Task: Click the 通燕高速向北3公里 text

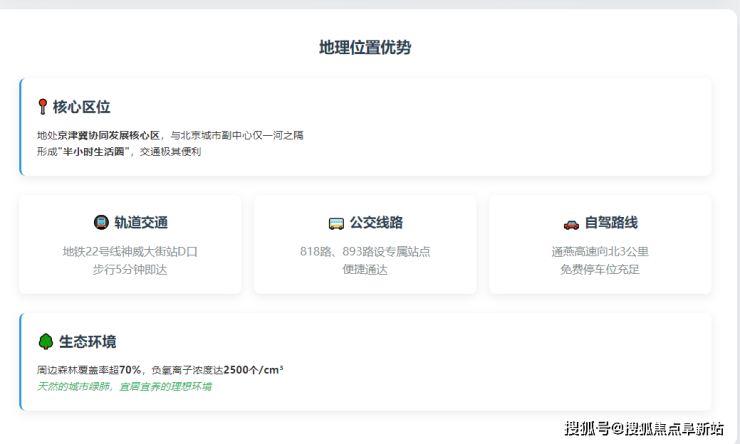Action: point(600,251)
